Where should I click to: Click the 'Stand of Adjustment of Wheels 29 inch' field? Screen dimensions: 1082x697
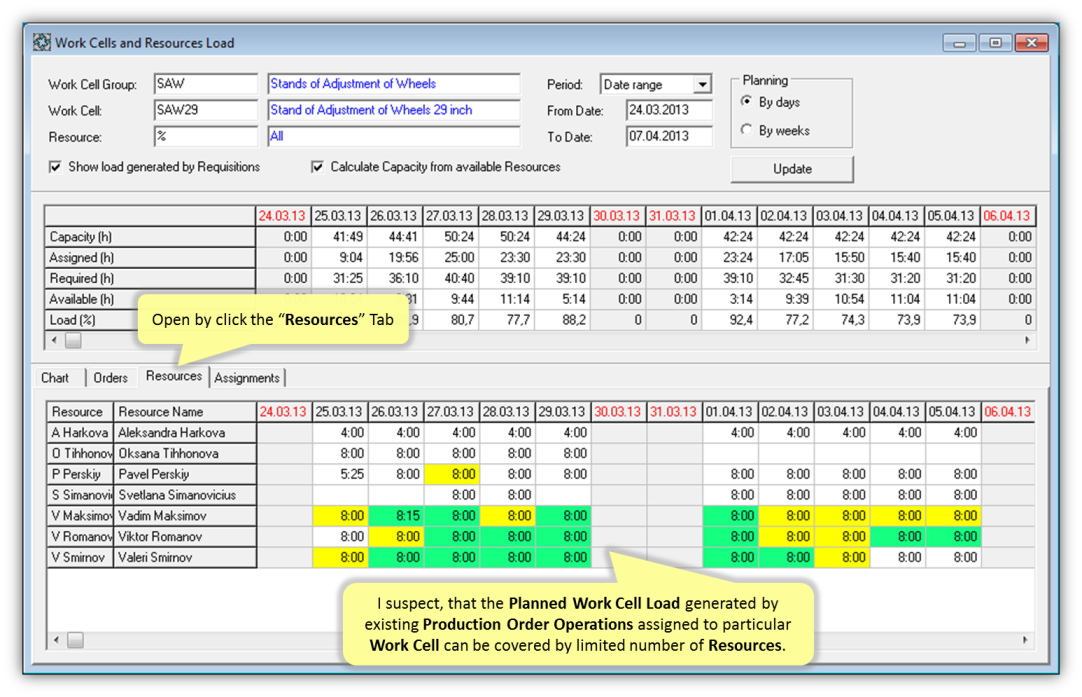point(394,110)
